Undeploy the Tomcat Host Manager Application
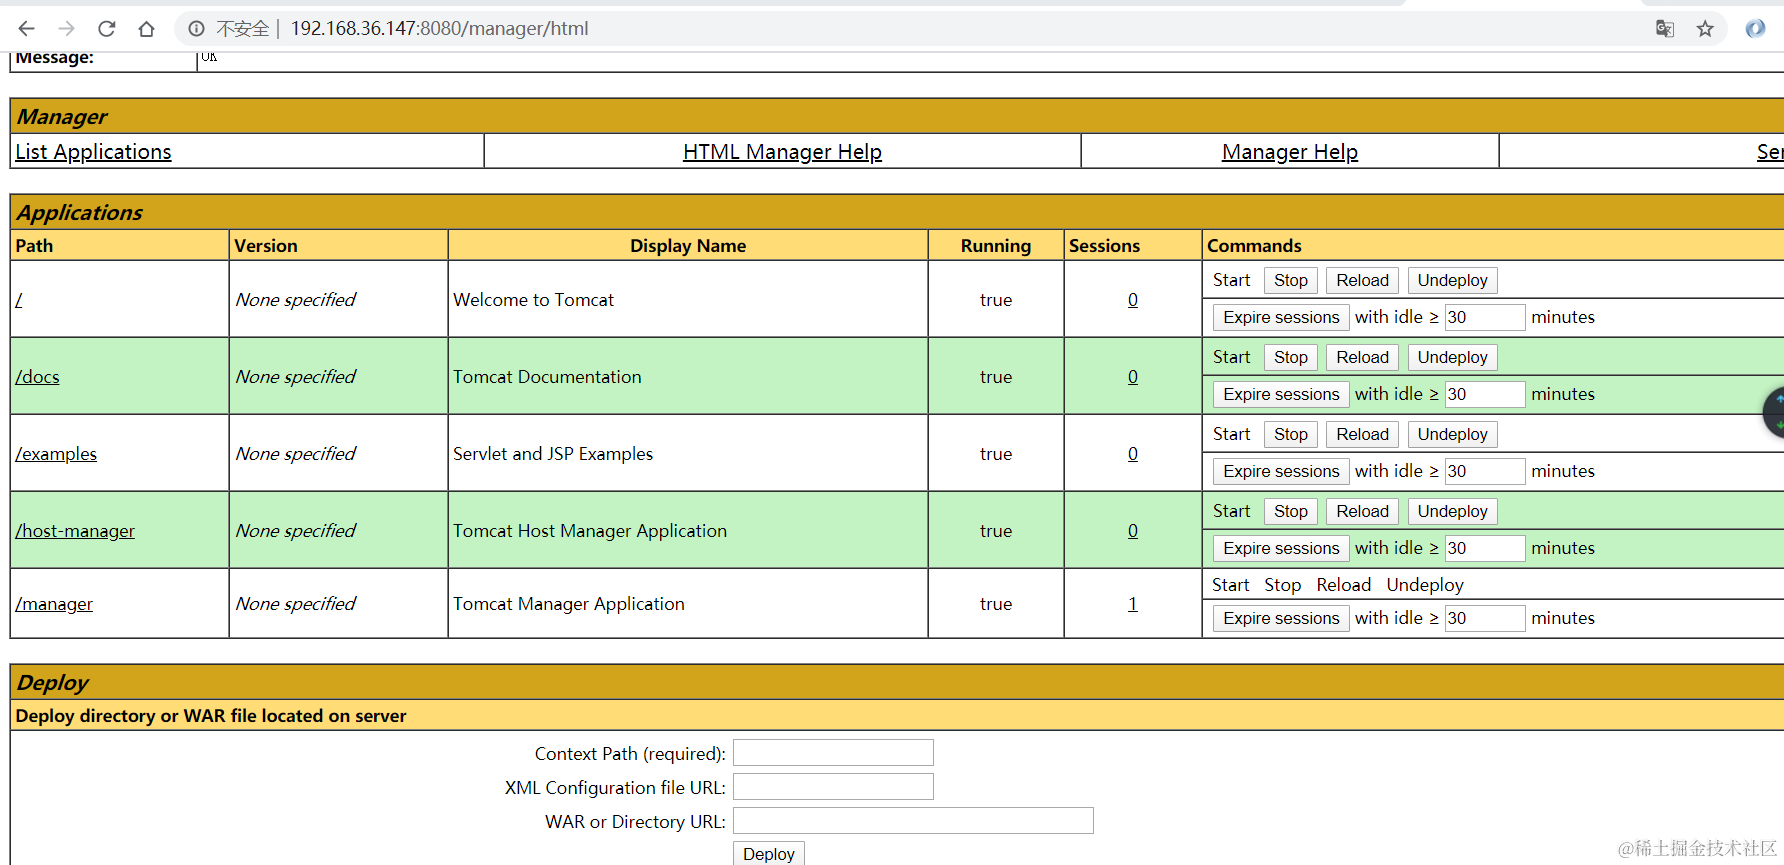1784x865 pixels. coord(1452,511)
